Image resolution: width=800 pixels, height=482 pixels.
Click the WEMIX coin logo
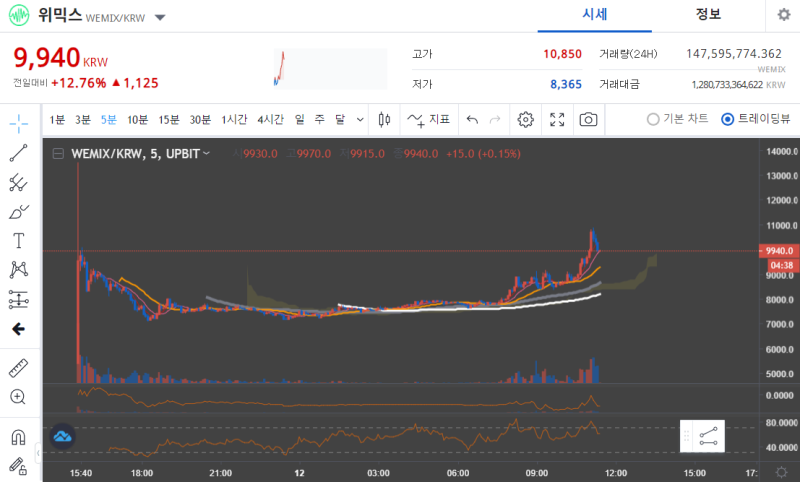19,15
